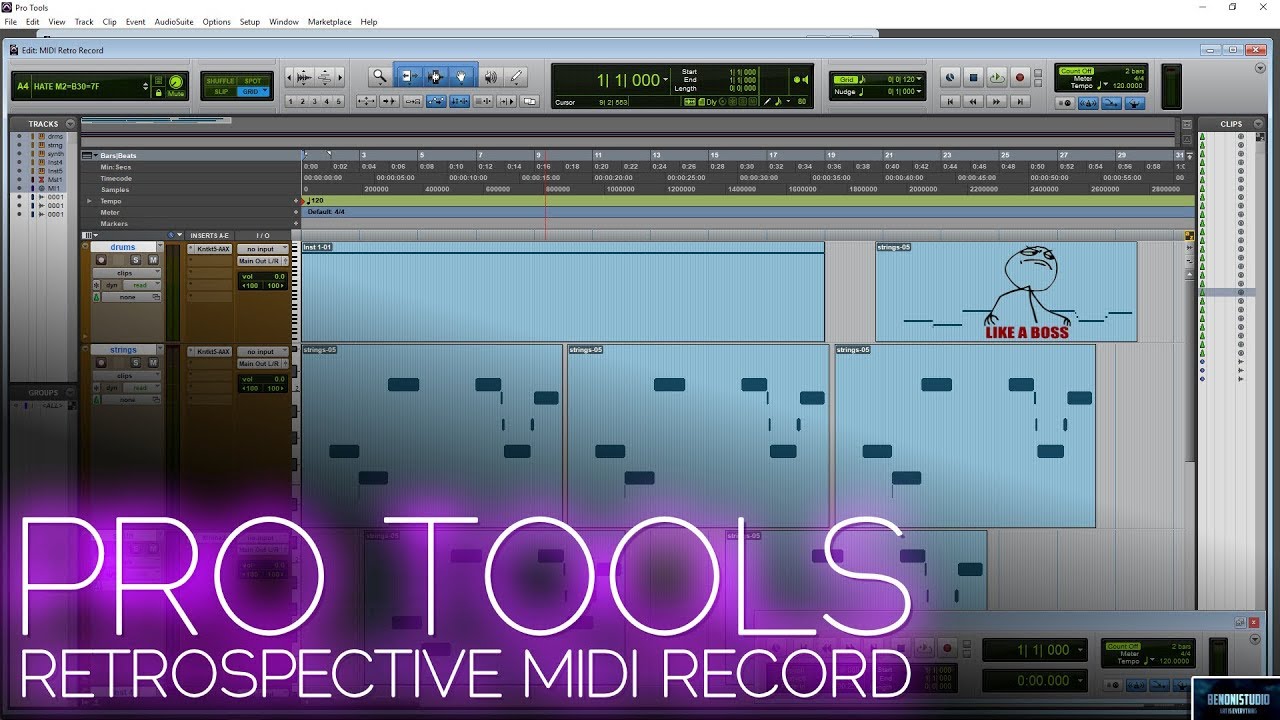Solo the drums track
1280x720 pixels.
pyautogui.click(x=136, y=260)
